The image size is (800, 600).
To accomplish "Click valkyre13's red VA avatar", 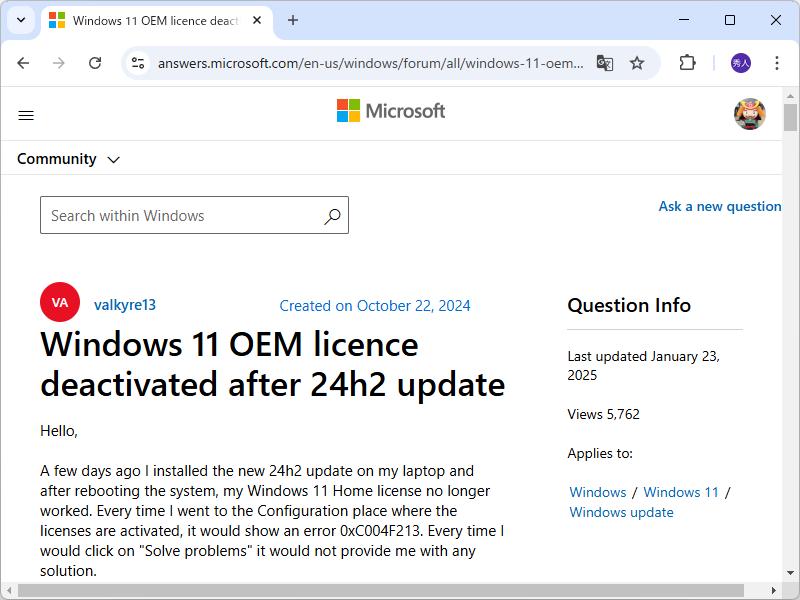I will tap(59, 301).
